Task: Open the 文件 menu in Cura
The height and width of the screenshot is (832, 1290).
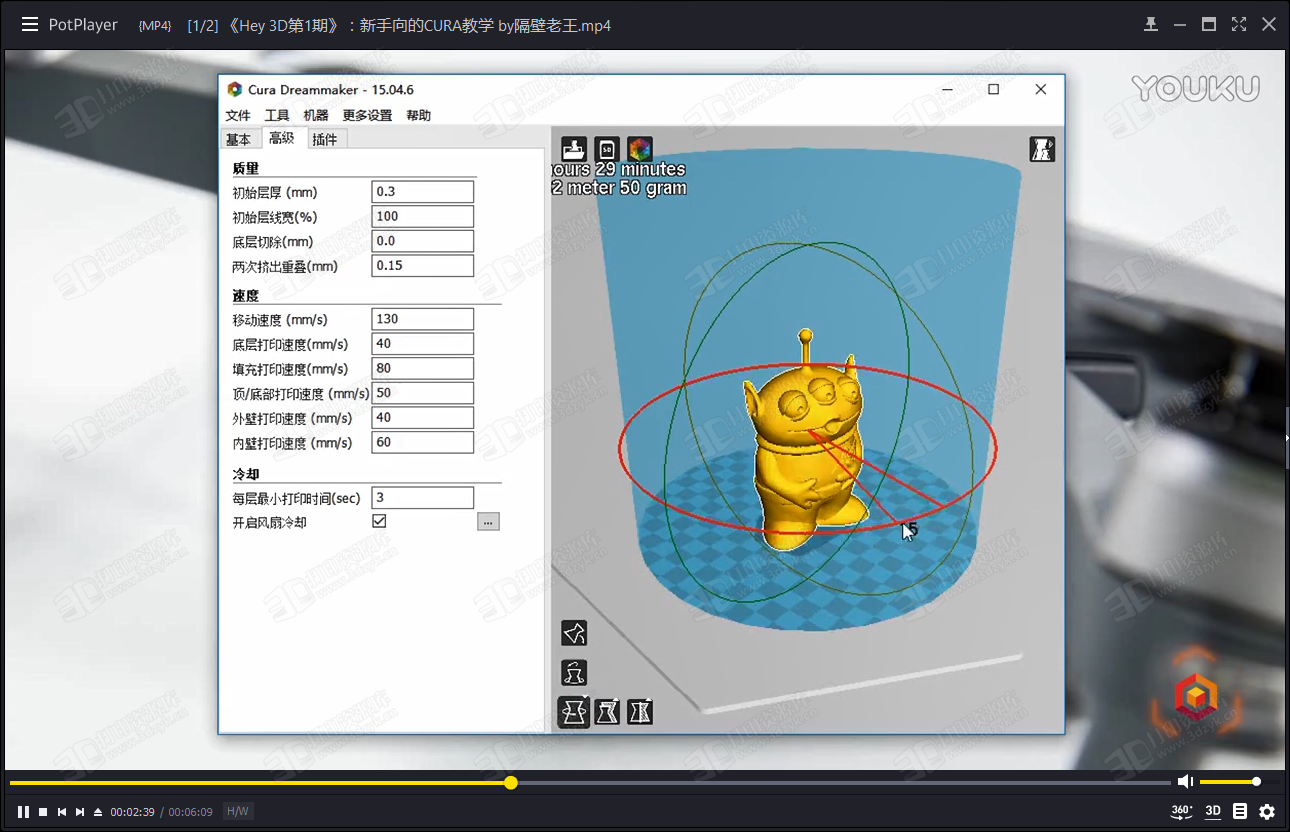Action: click(238, 116)
